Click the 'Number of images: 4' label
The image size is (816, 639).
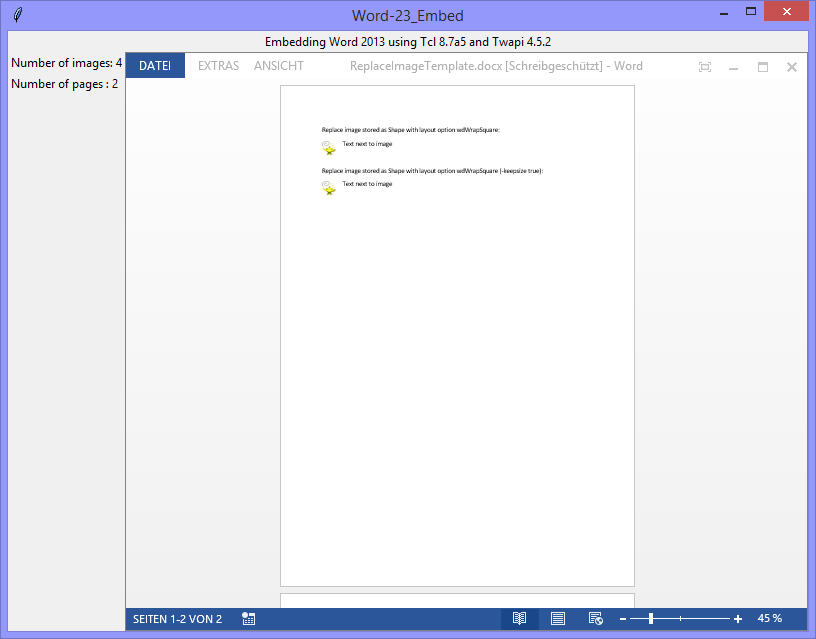(66, 63)
